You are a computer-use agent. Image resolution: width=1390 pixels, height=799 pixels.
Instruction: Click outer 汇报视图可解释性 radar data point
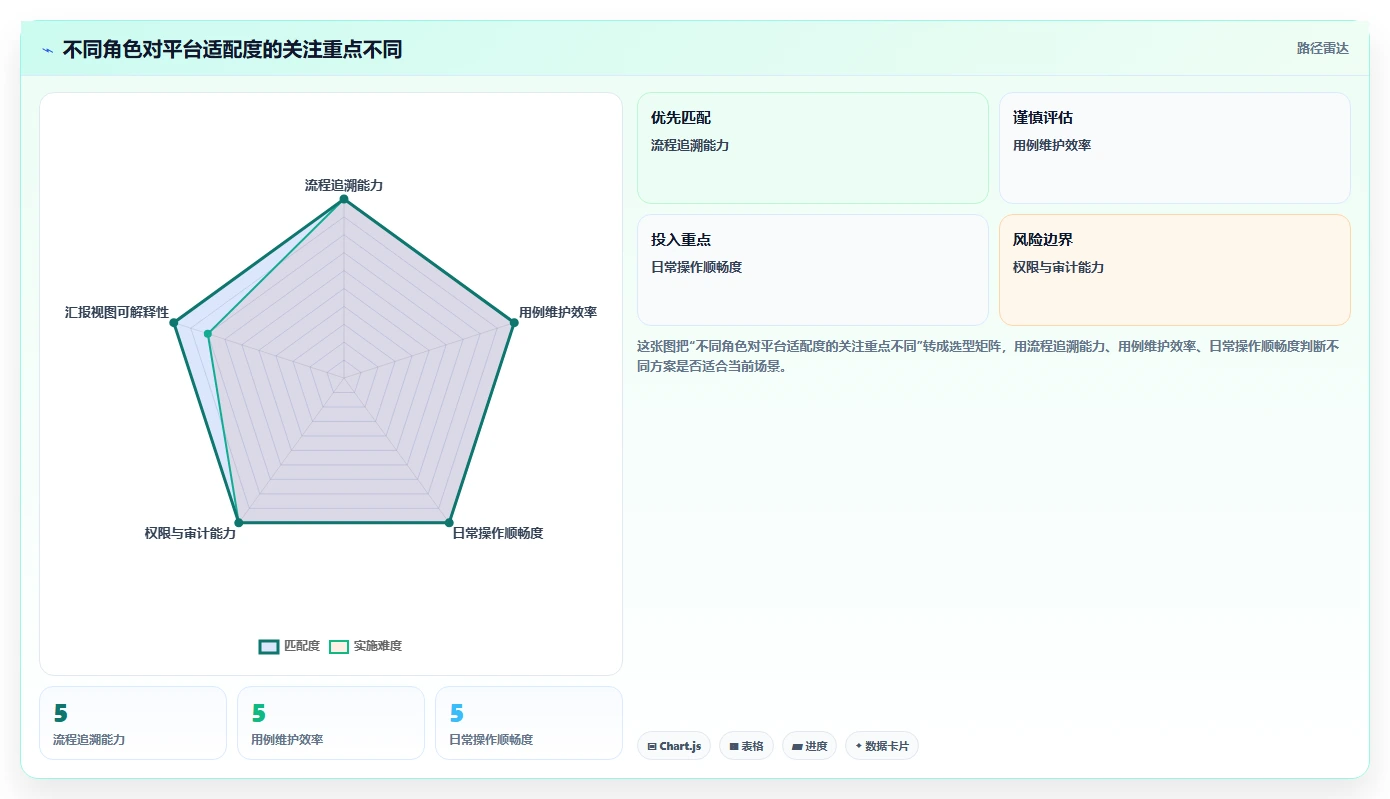click(174, 322)
